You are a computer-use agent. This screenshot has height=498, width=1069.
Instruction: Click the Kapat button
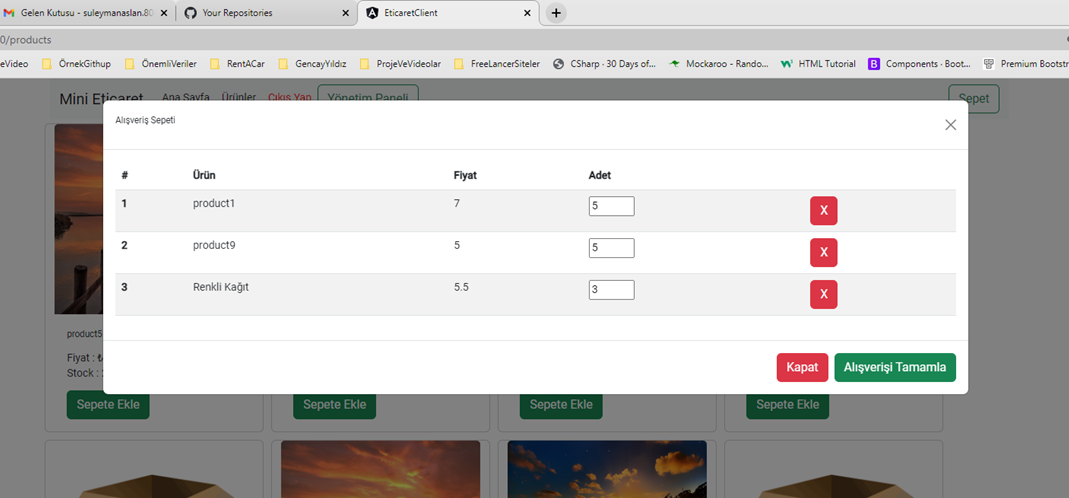coord(802,367)
